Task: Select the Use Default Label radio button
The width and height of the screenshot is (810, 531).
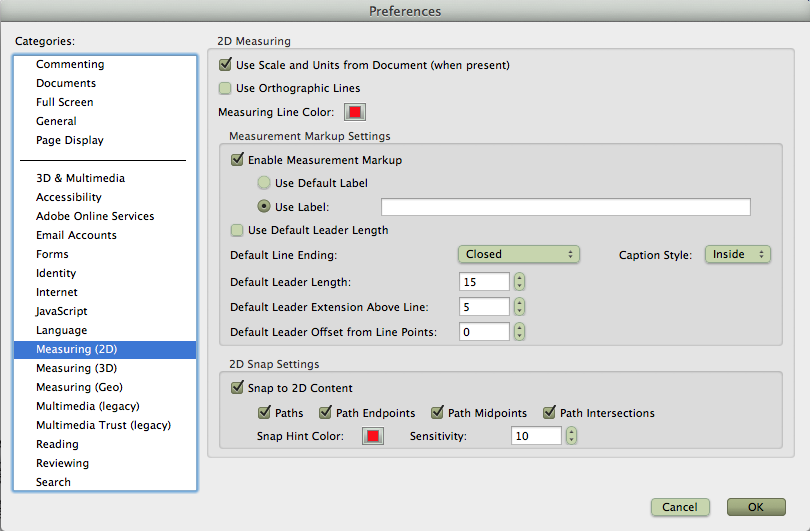Action: [264, 182]
